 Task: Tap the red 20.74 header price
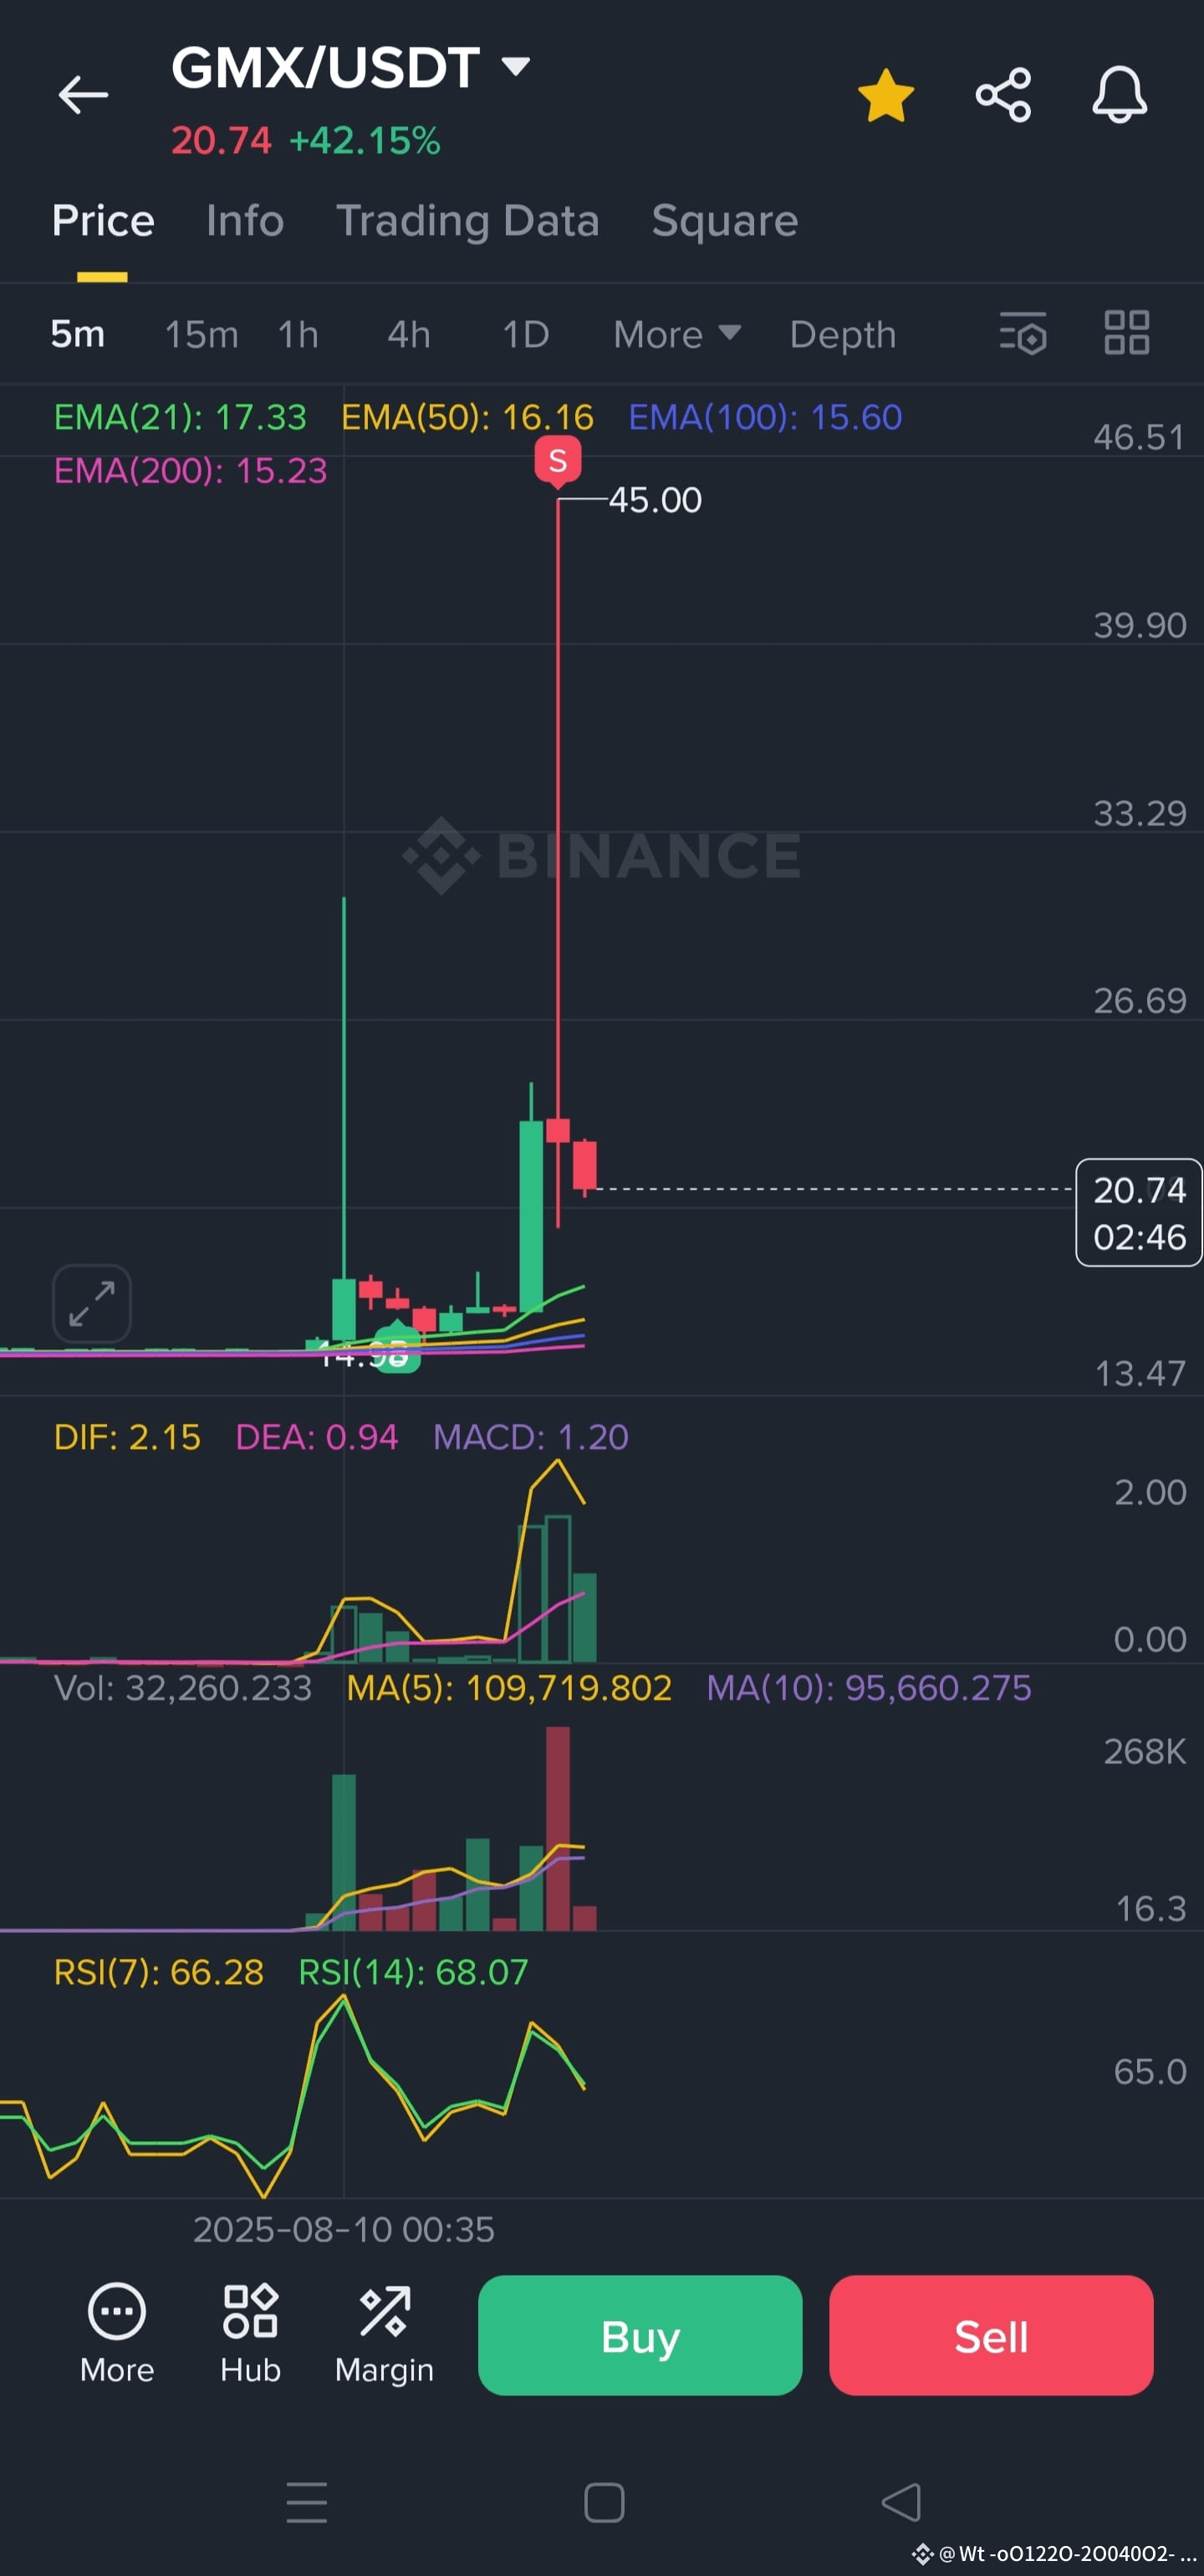221,141
